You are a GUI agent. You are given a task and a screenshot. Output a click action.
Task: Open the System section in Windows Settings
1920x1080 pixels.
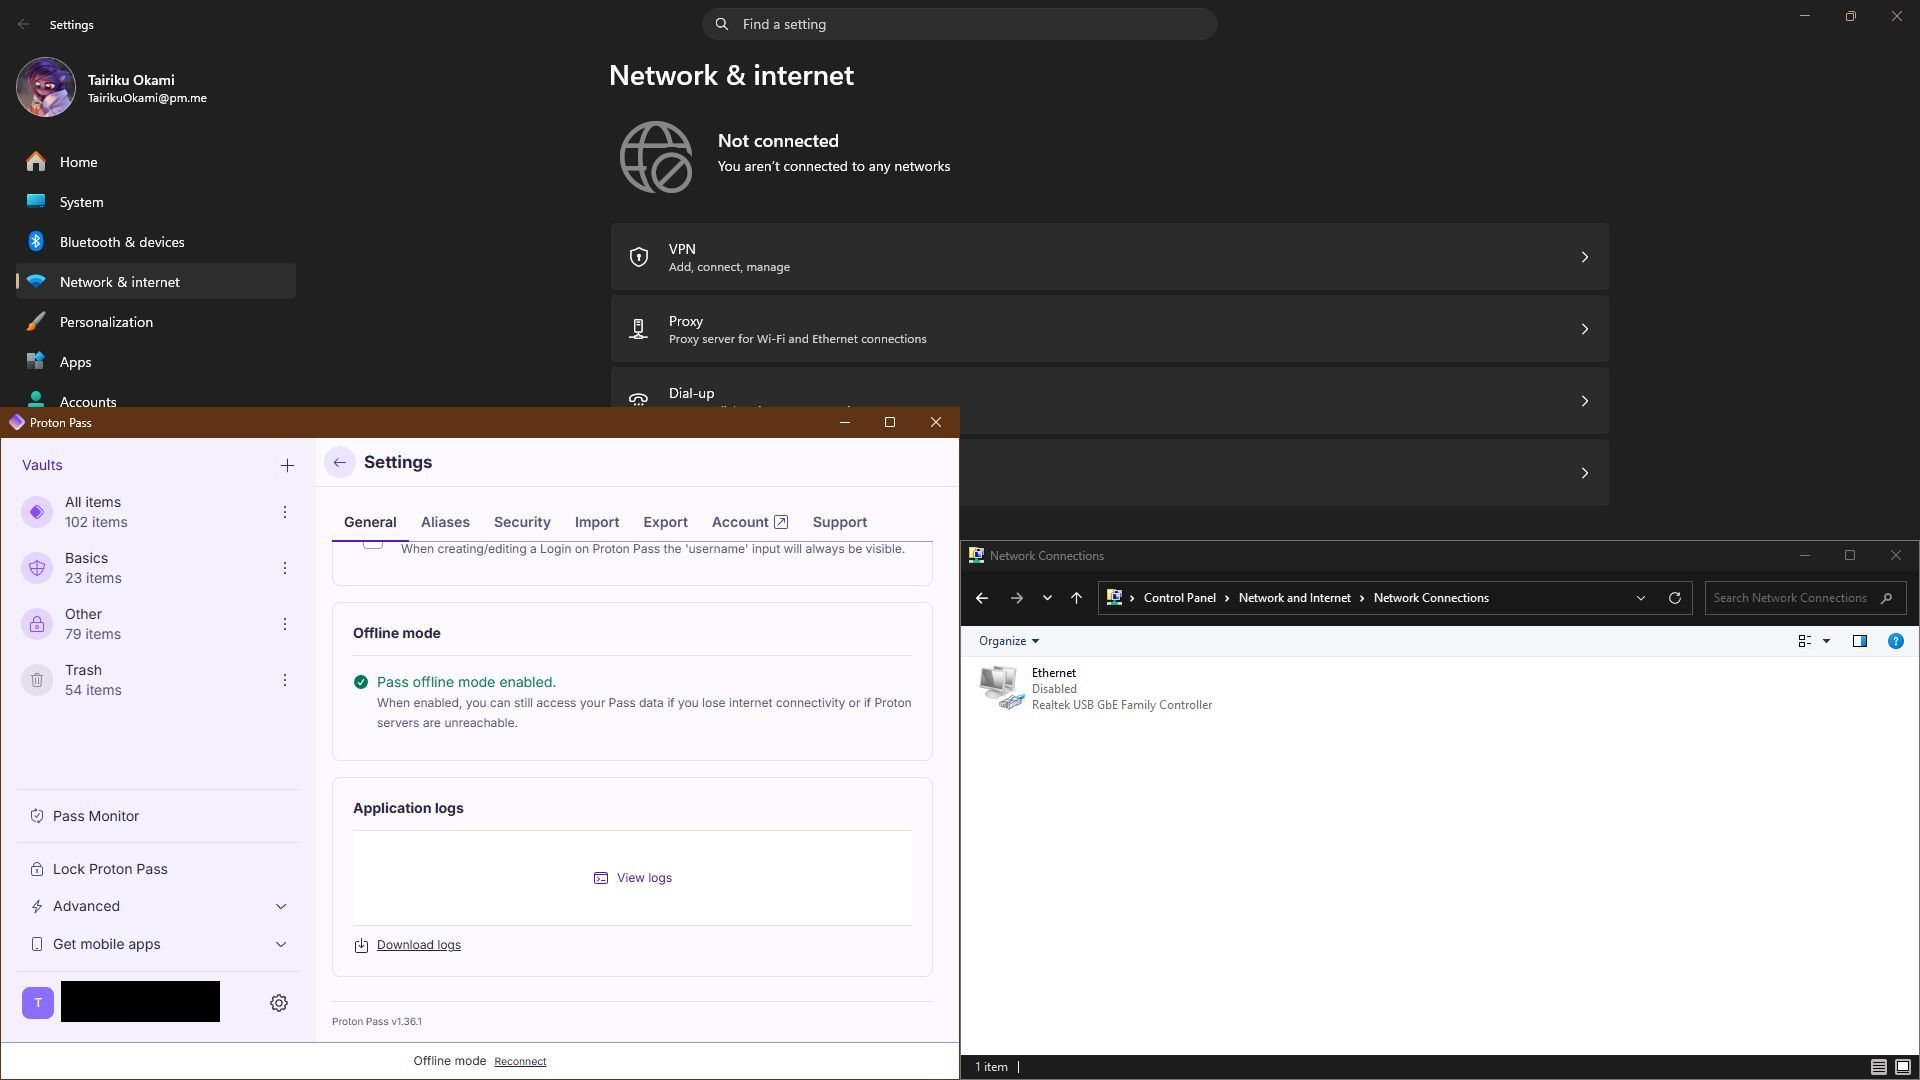click(156, 202)
